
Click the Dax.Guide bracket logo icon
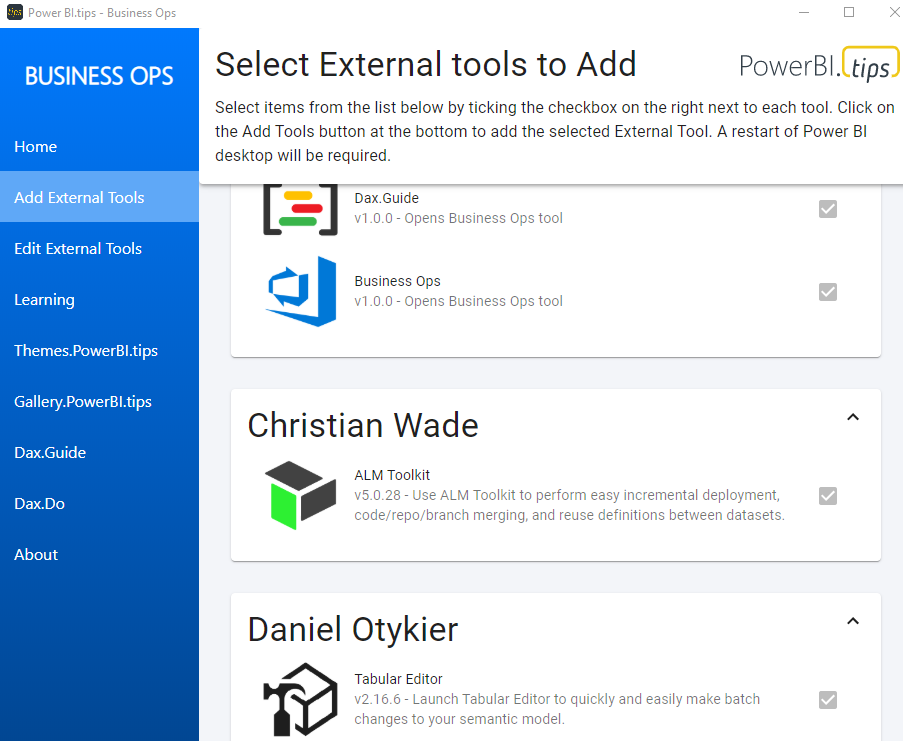pos(300,210)
